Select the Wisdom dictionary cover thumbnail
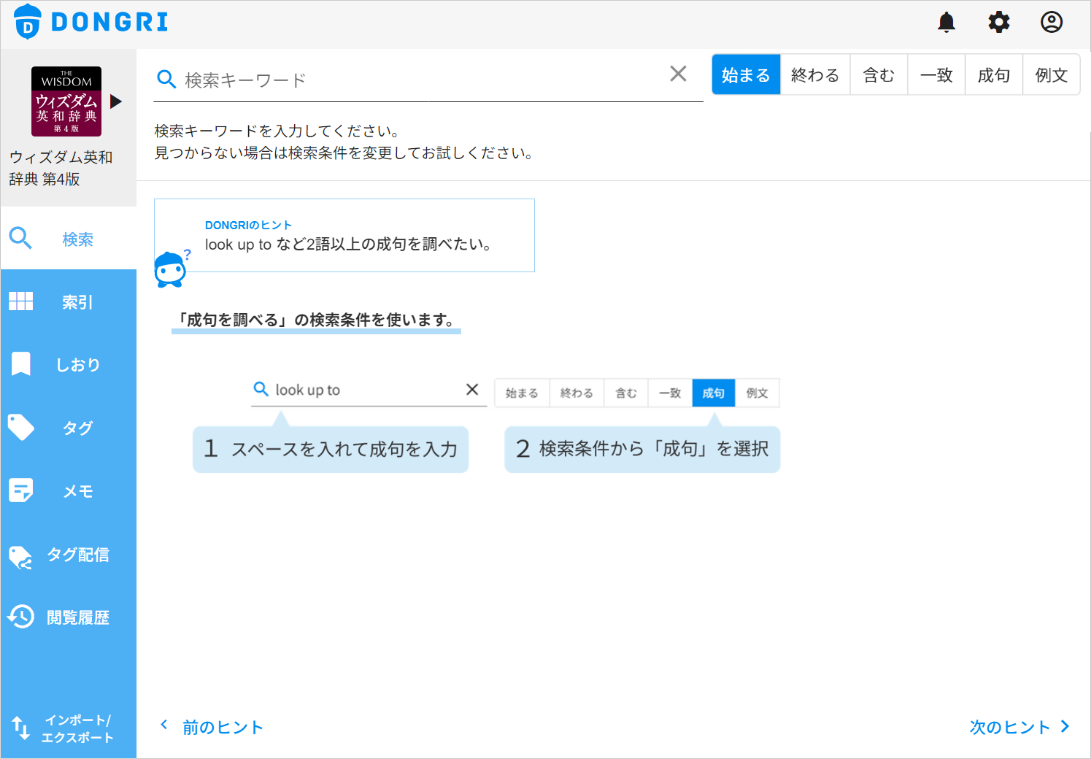The image size is (1091, 759). (x=66, y=102)
